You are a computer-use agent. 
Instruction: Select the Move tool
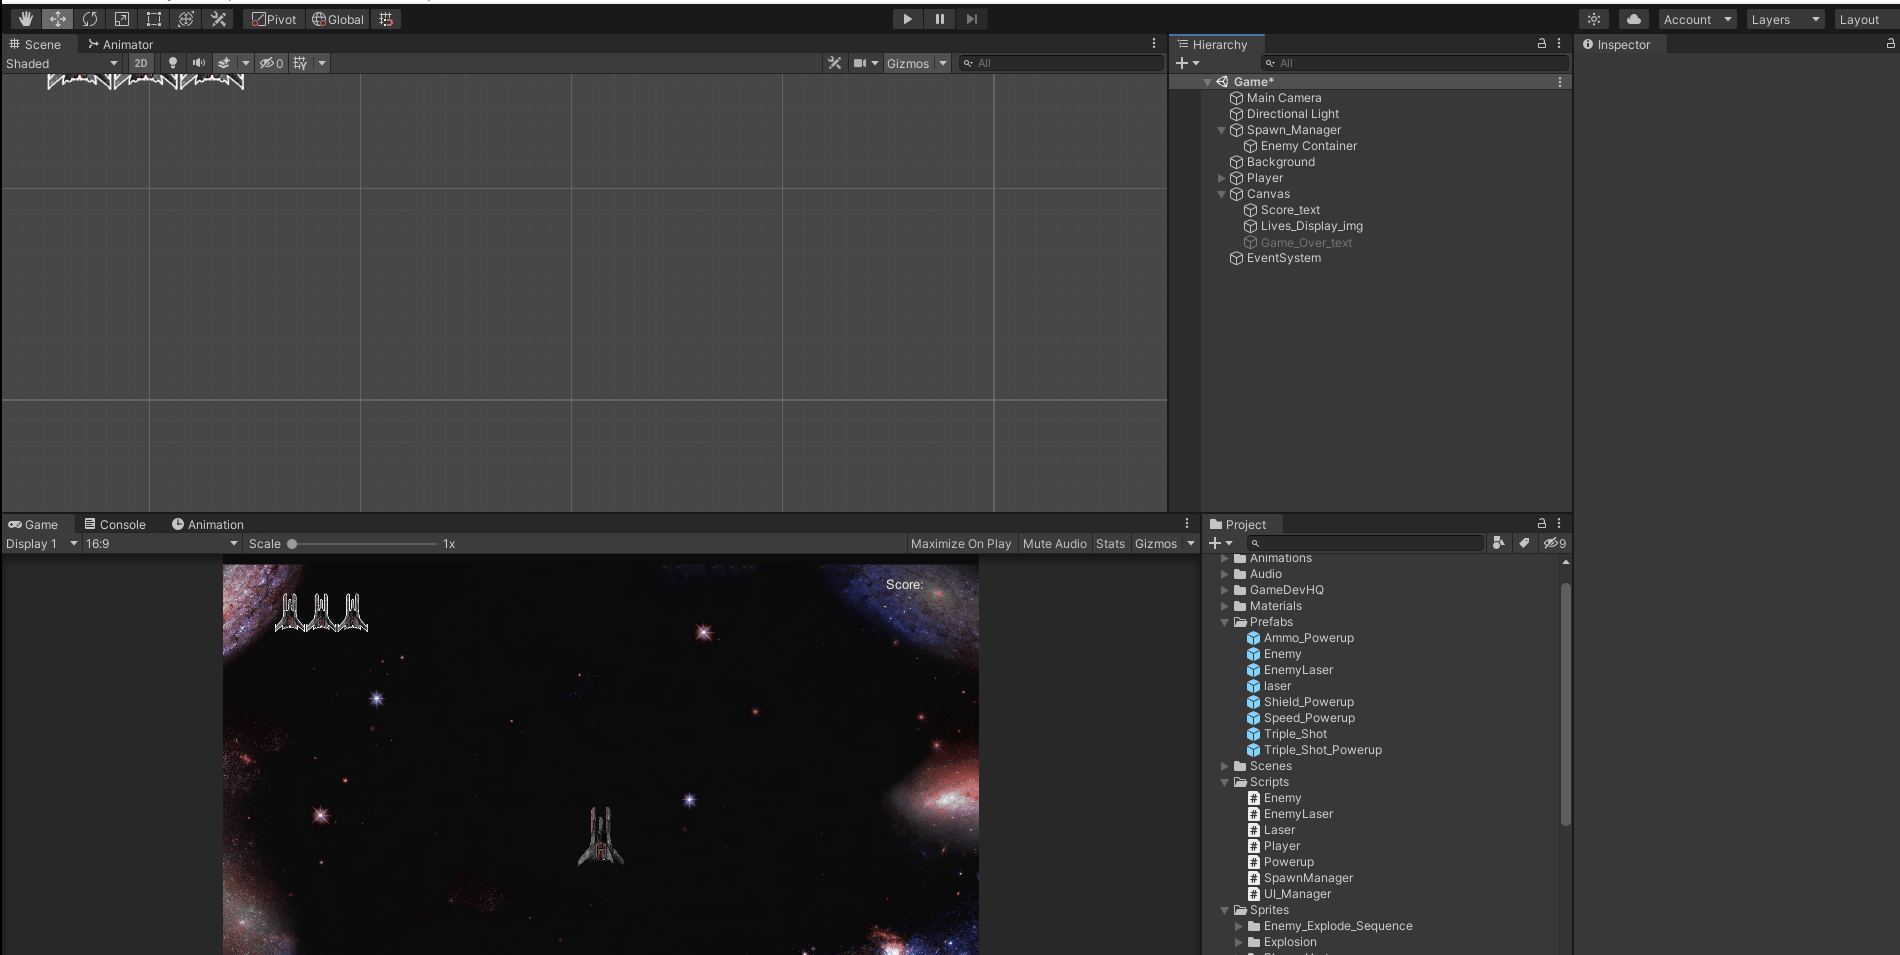click(58, 19)
